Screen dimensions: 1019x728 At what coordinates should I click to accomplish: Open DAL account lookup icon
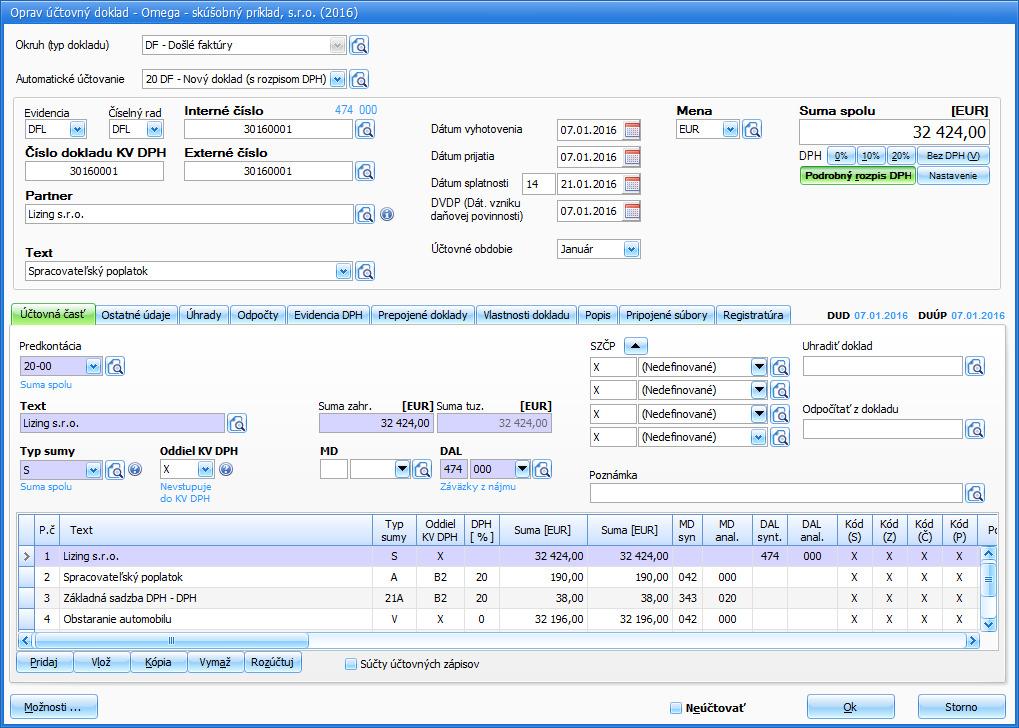click(x=542, y=469)
